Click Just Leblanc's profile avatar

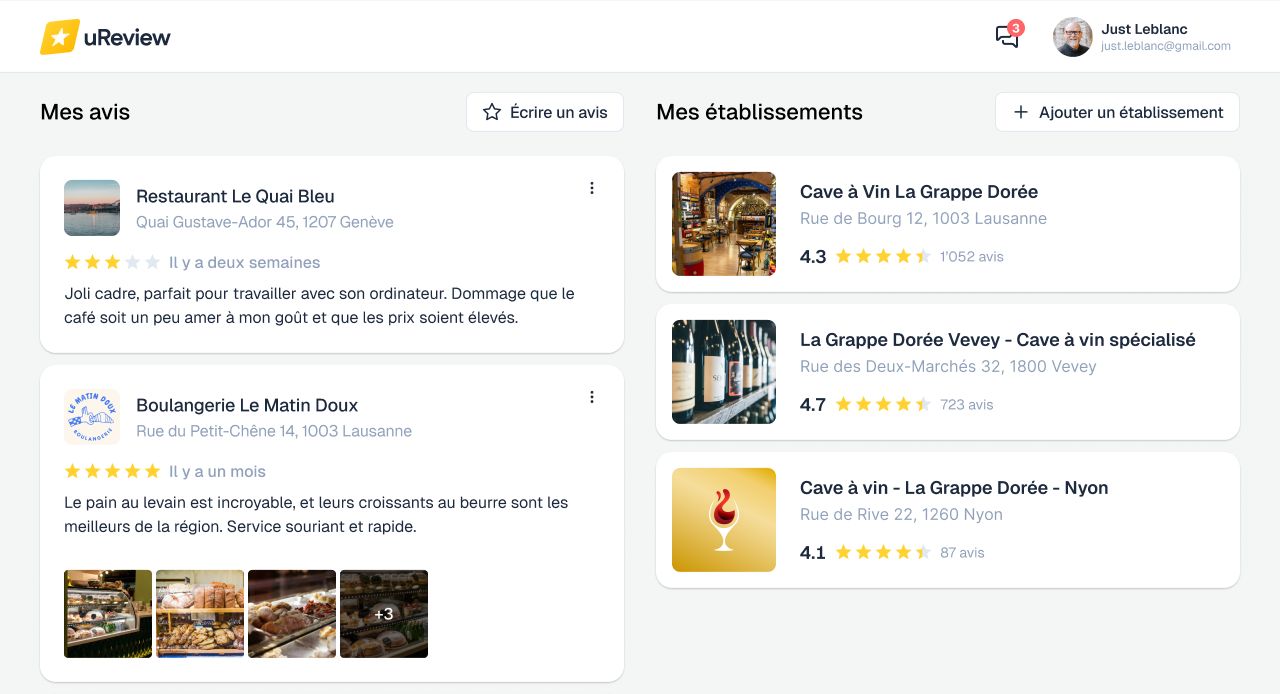(1072, 37)
